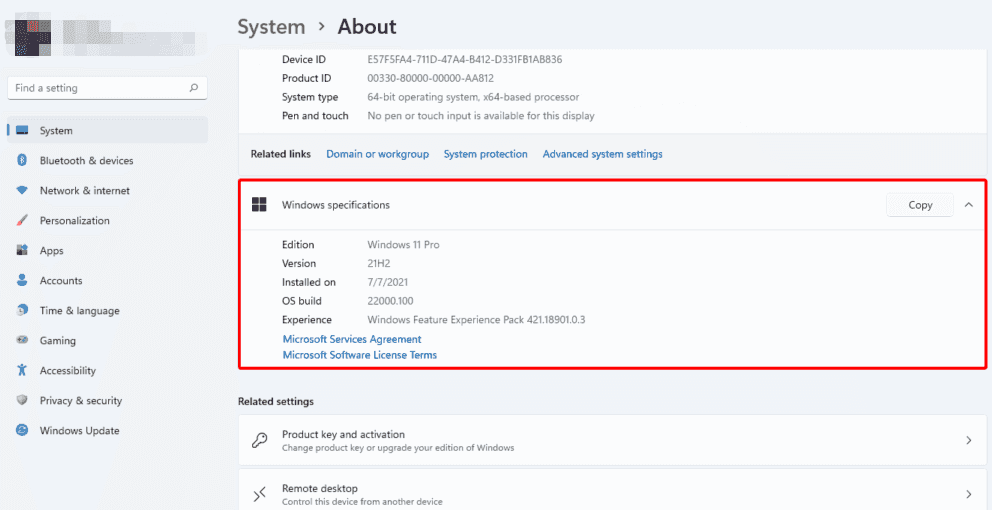The image size is (992, 510).
Task: Click the Related settings heading
Action: (x=276, y=401)
